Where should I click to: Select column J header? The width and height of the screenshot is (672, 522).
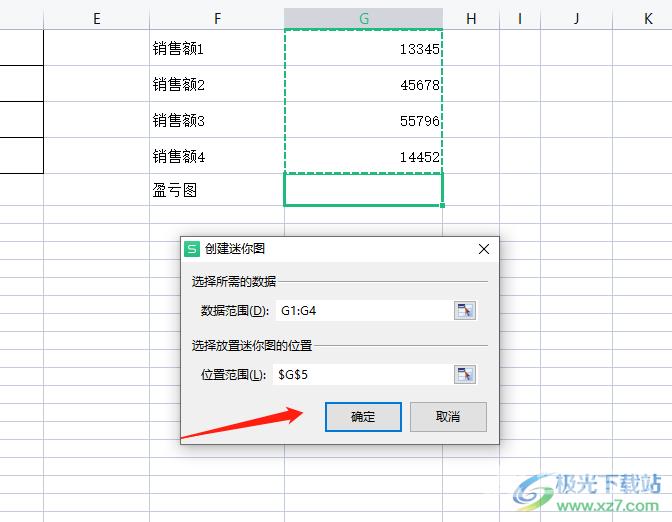[x=576, y=18]
